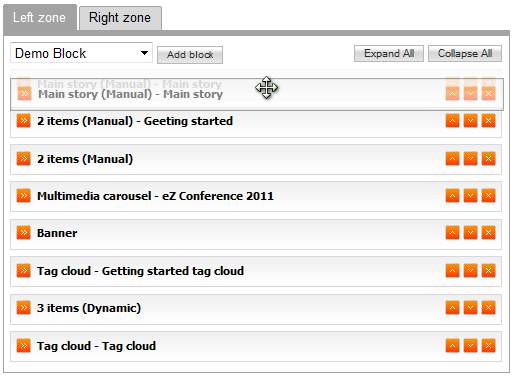This screenshot has height=378, width=514.
Task: Move the Banner block up
Action: point(452,233)
